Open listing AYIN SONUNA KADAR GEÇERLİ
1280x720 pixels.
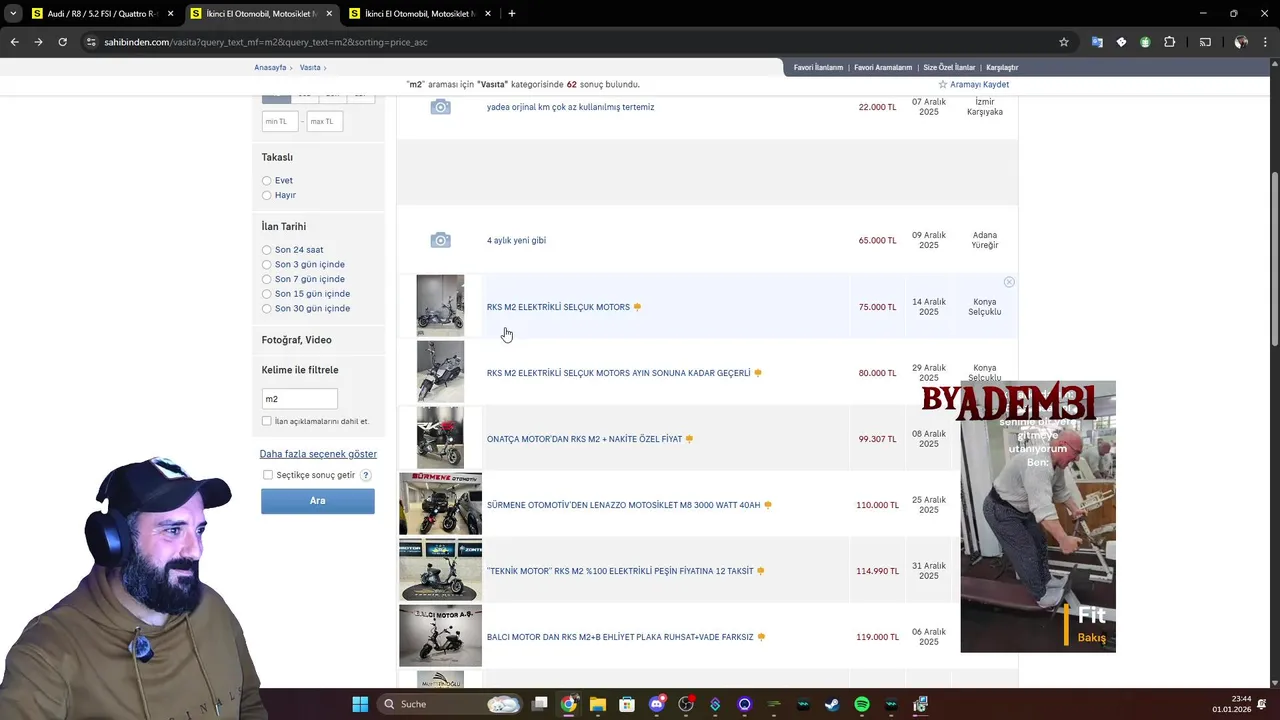click(x=618, y=373)
